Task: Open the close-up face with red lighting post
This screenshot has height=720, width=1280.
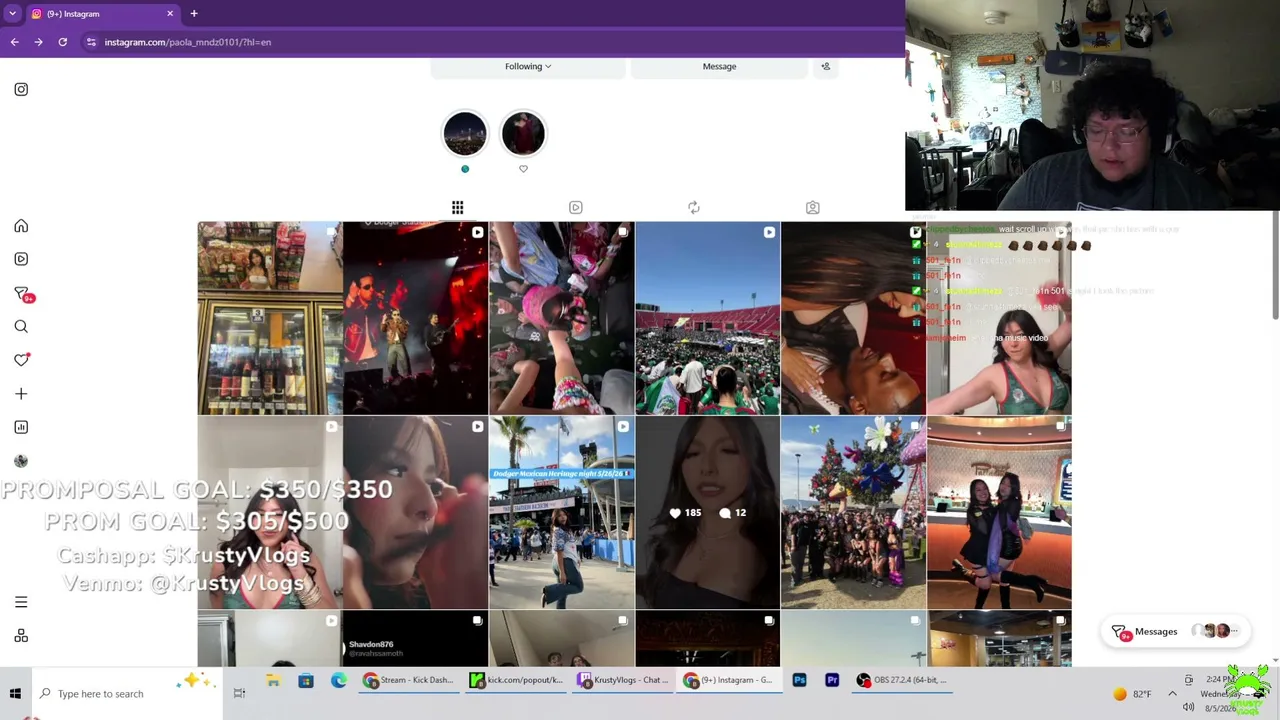Action: coord(416,513)
